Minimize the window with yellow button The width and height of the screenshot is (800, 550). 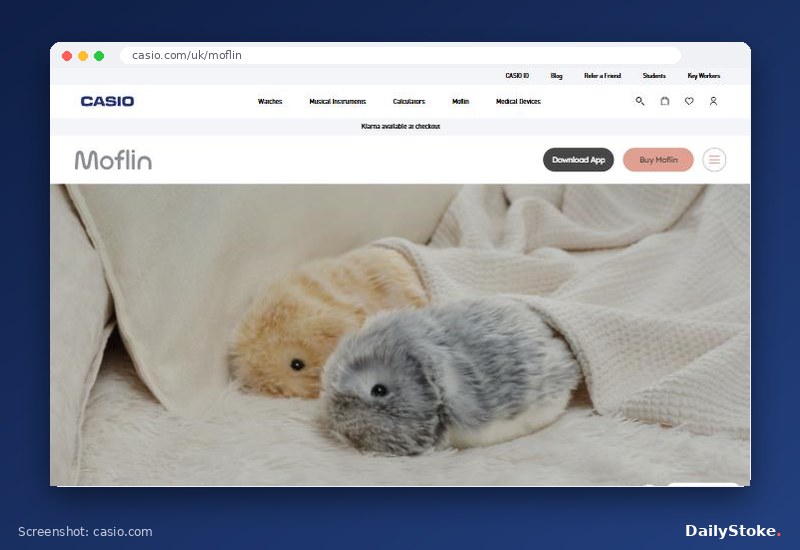[x=83, y=56]
